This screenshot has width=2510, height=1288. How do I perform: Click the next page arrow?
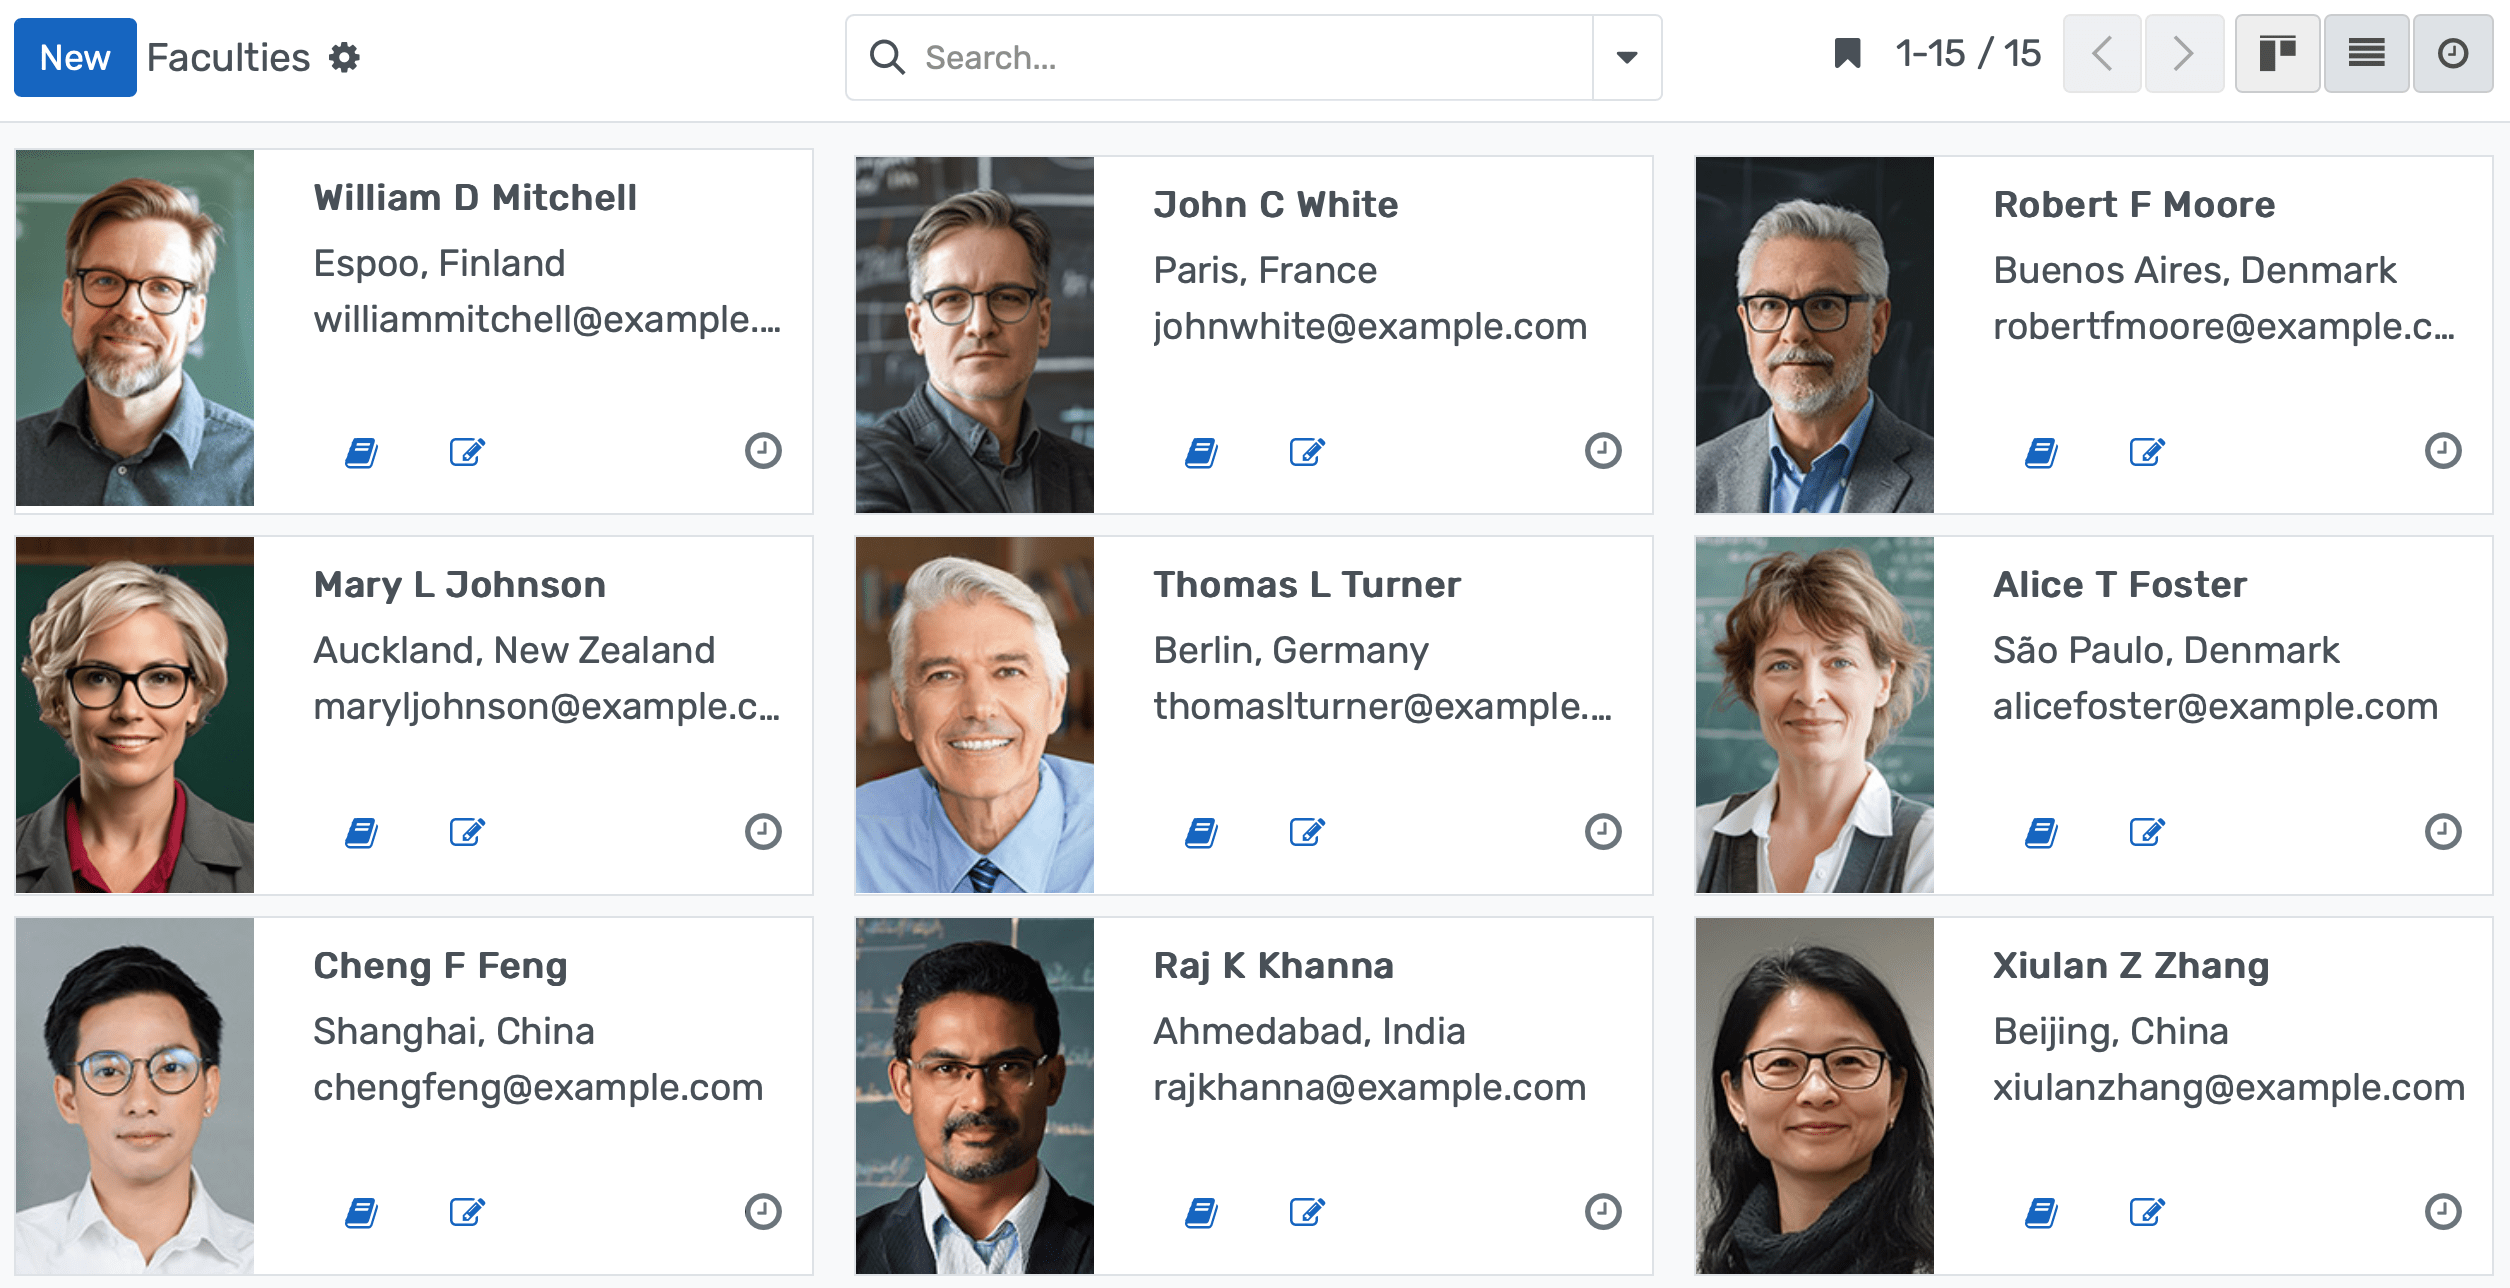2184,54
